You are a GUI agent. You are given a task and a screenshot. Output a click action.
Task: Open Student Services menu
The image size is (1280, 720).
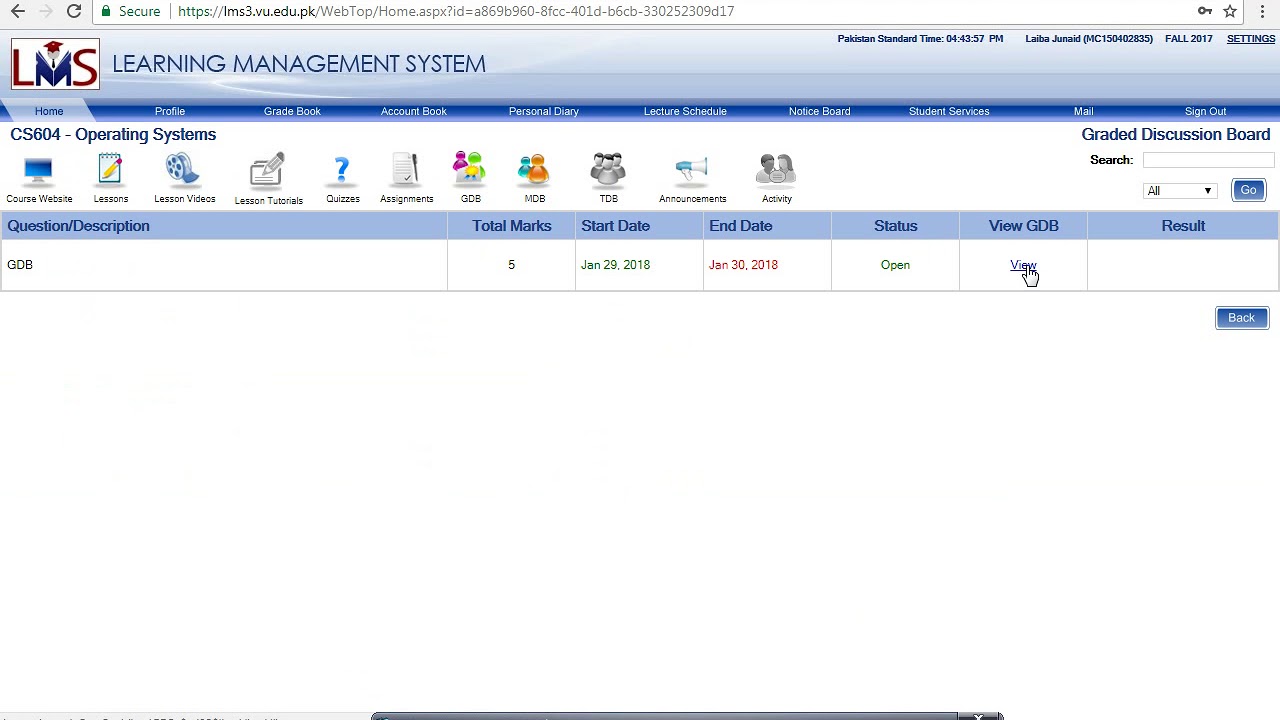(x=949, y=111)
